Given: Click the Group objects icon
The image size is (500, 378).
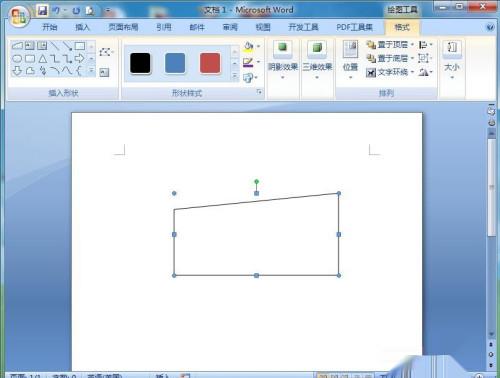Looking at the screenshot, I should (x=425, y=59).
